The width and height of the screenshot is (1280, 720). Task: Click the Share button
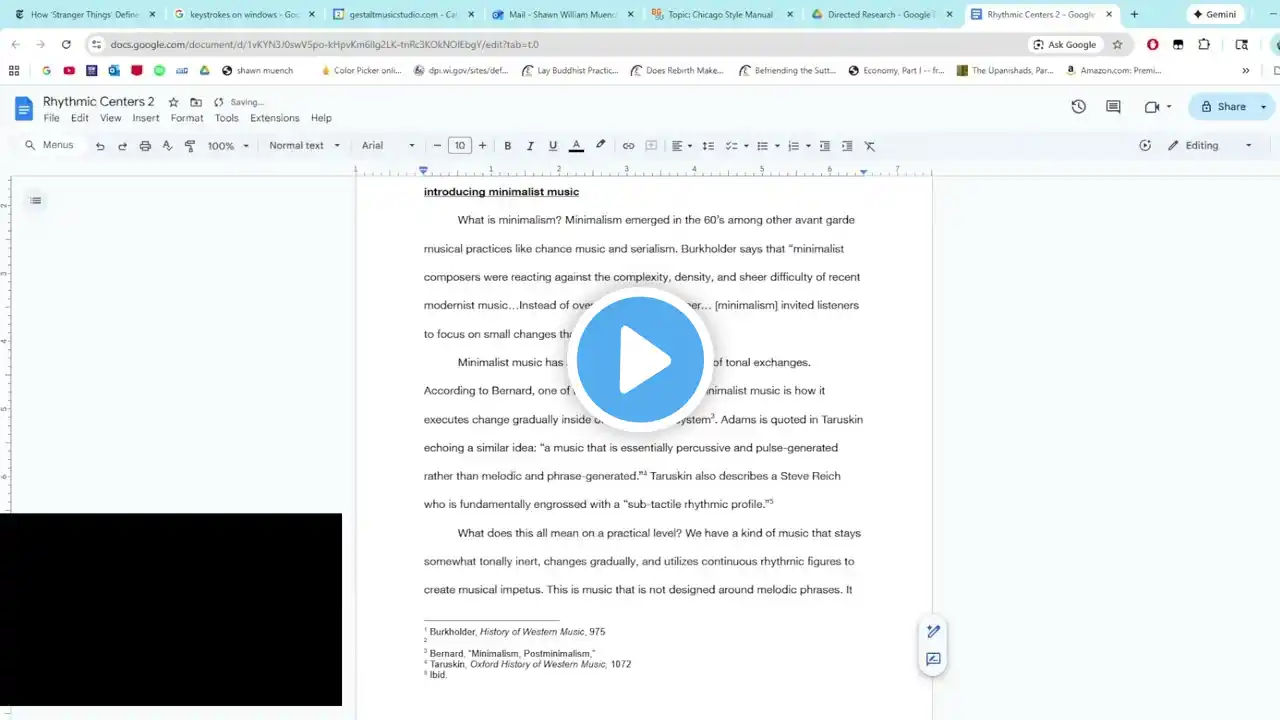point(1223,107)
